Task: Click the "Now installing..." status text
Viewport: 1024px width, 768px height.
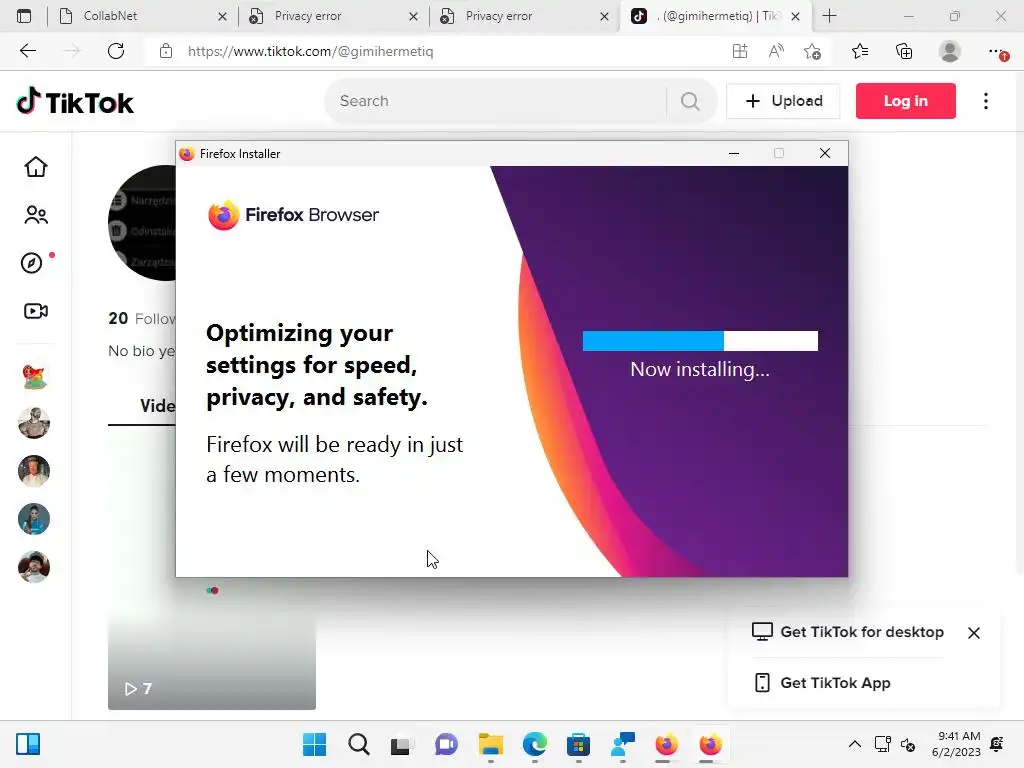Action: tap(700, 370)
